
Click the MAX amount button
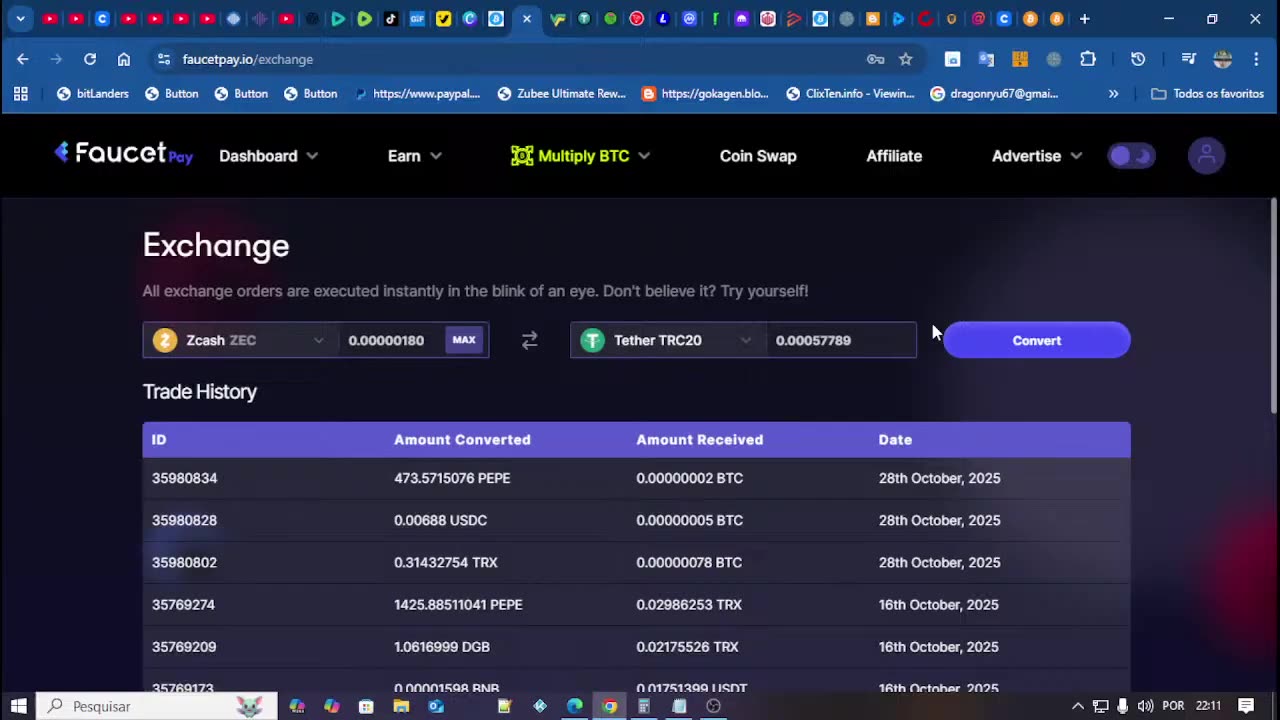pyautogui.click(x=464, y=340)
